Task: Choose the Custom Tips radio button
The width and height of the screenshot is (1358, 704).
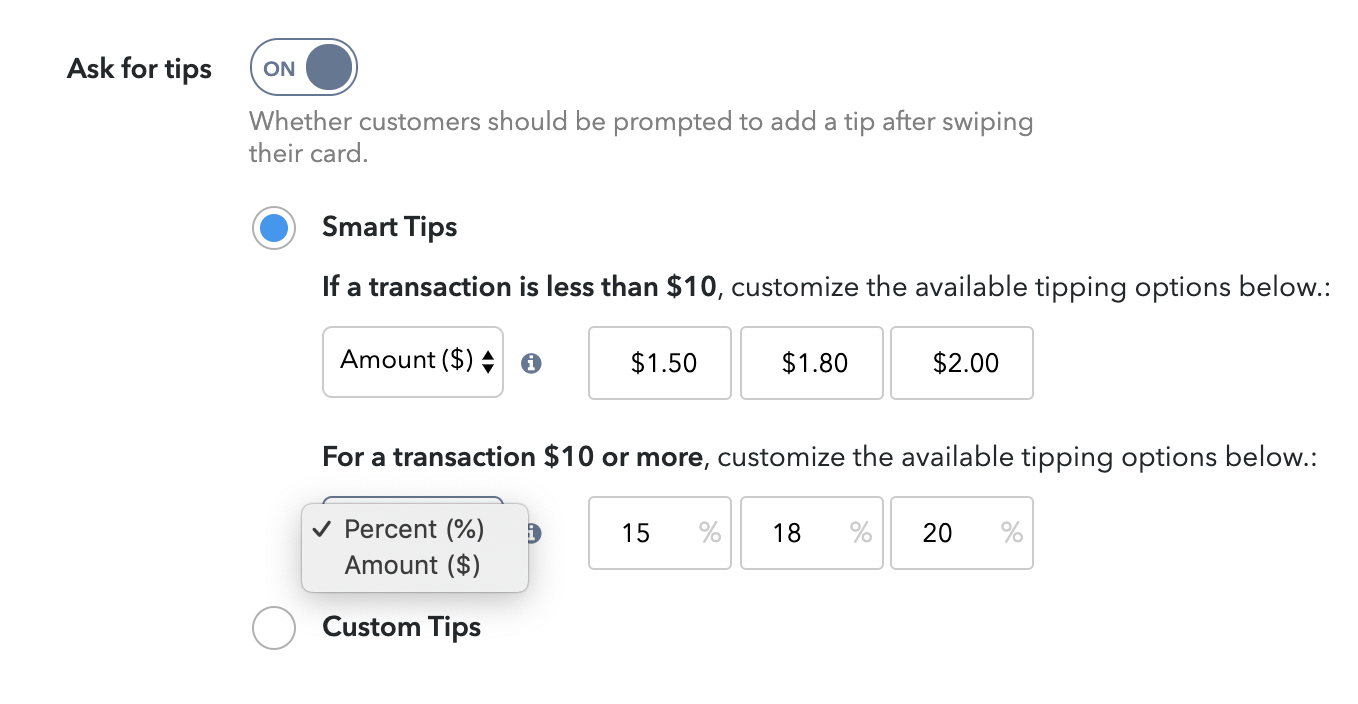Action: (273, 628)
